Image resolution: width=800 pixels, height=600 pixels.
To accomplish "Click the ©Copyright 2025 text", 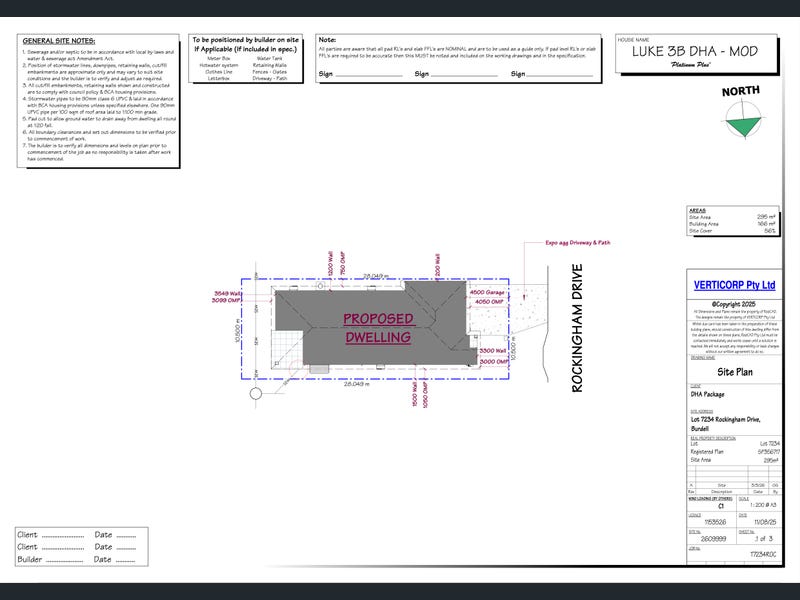I will click(734, 304).
